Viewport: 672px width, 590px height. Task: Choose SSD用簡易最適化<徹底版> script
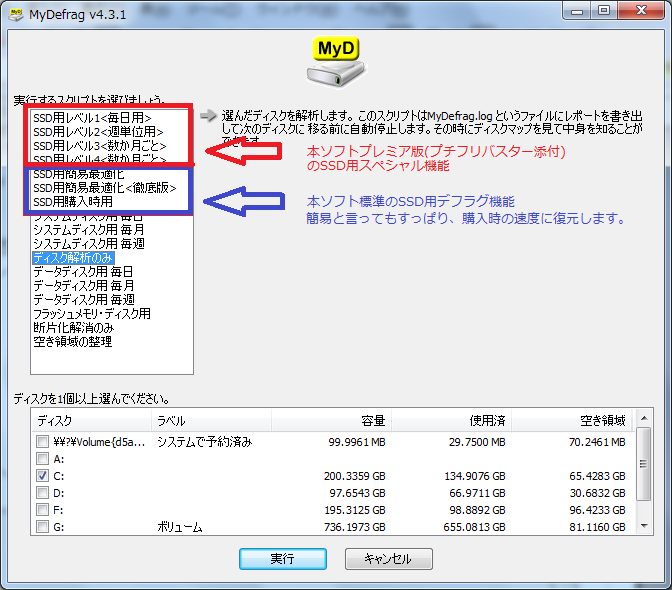coord(104,187)
